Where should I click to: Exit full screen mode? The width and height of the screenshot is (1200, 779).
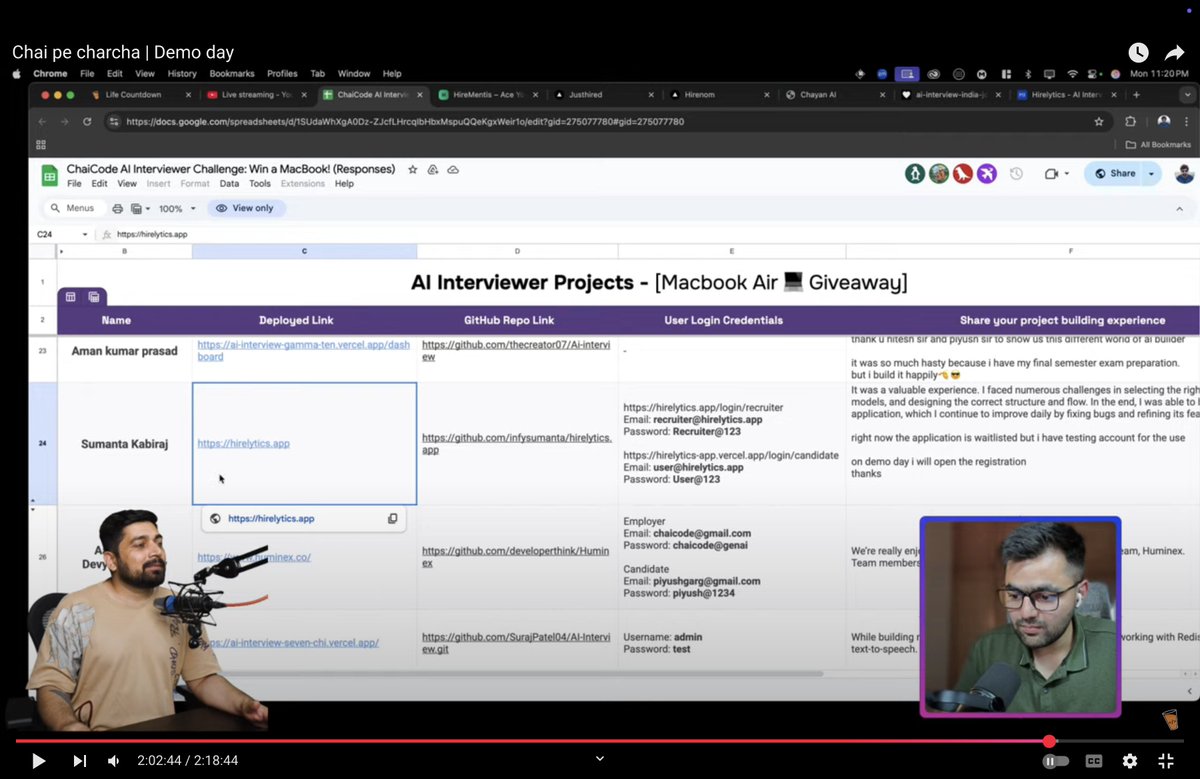1166,761
